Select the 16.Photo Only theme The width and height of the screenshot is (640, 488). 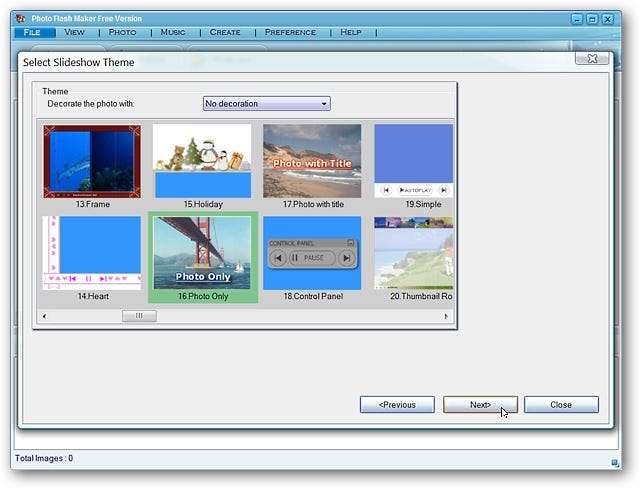coord(202,253)
